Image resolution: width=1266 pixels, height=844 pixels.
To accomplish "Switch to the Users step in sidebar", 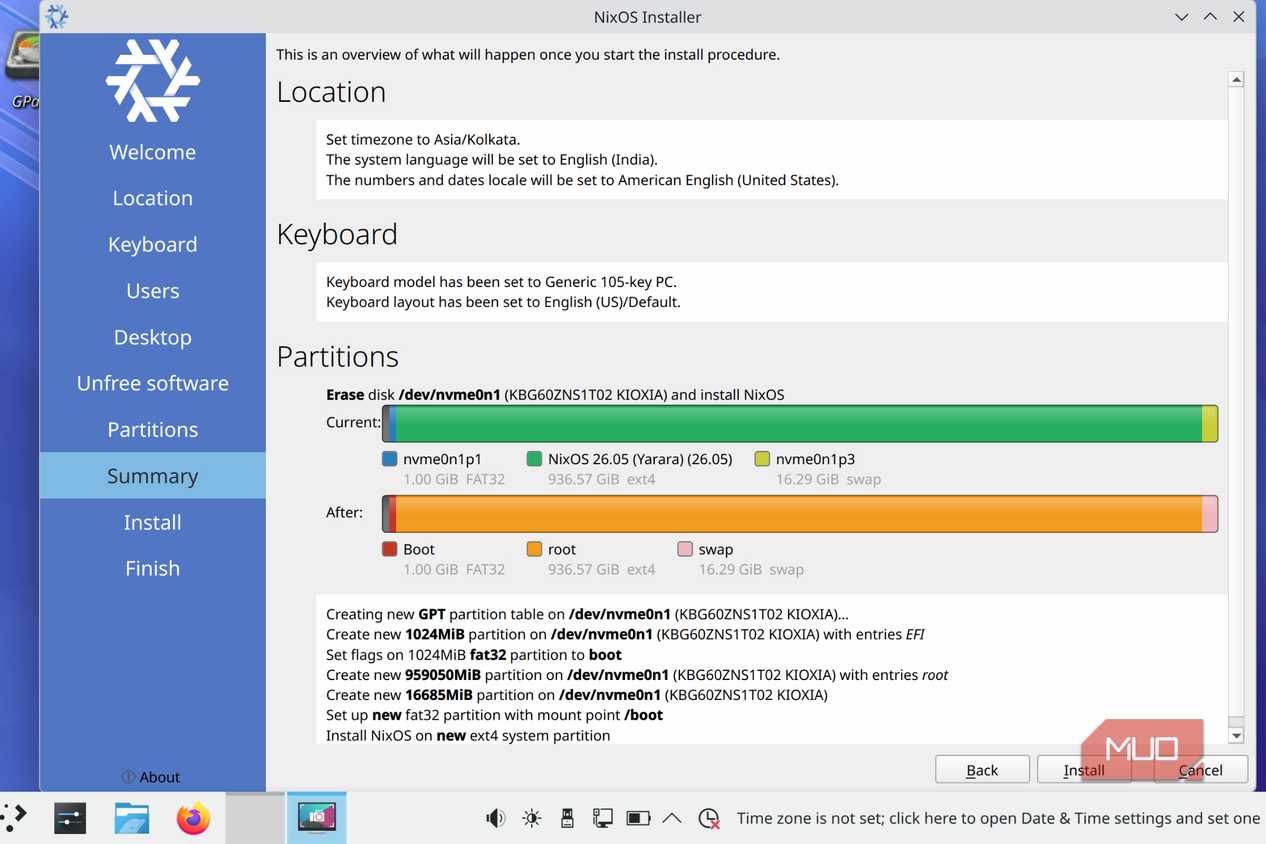I will pos(153,291).
